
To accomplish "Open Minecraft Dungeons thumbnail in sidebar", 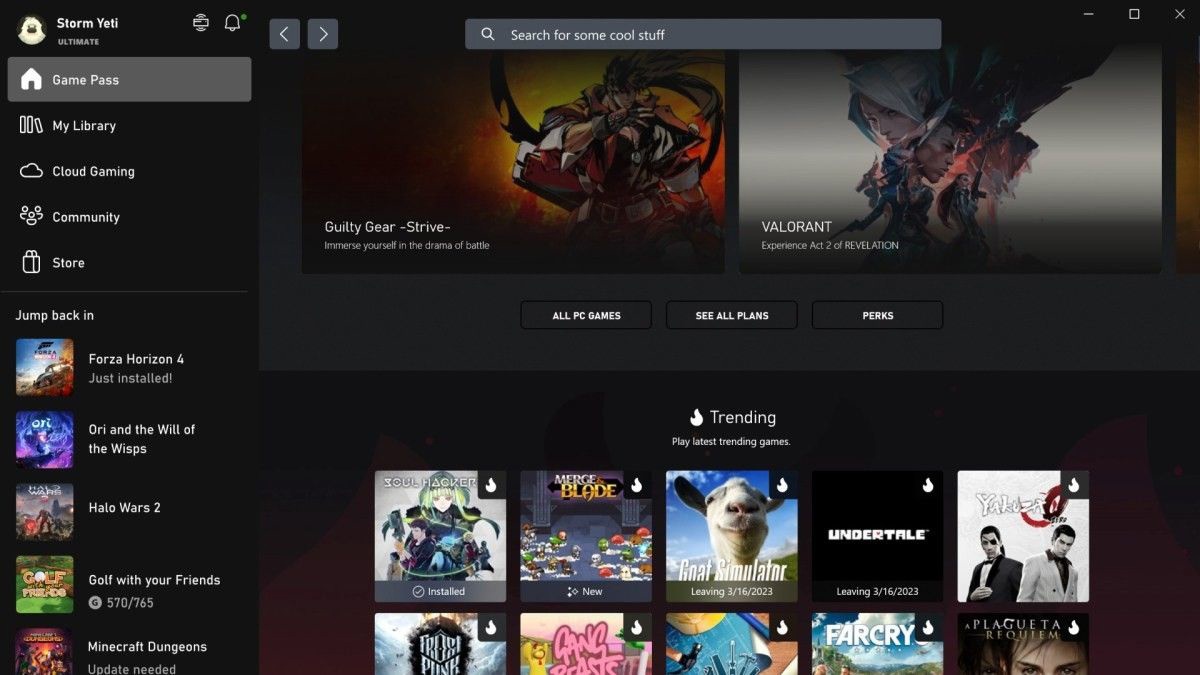I will 45,652.
